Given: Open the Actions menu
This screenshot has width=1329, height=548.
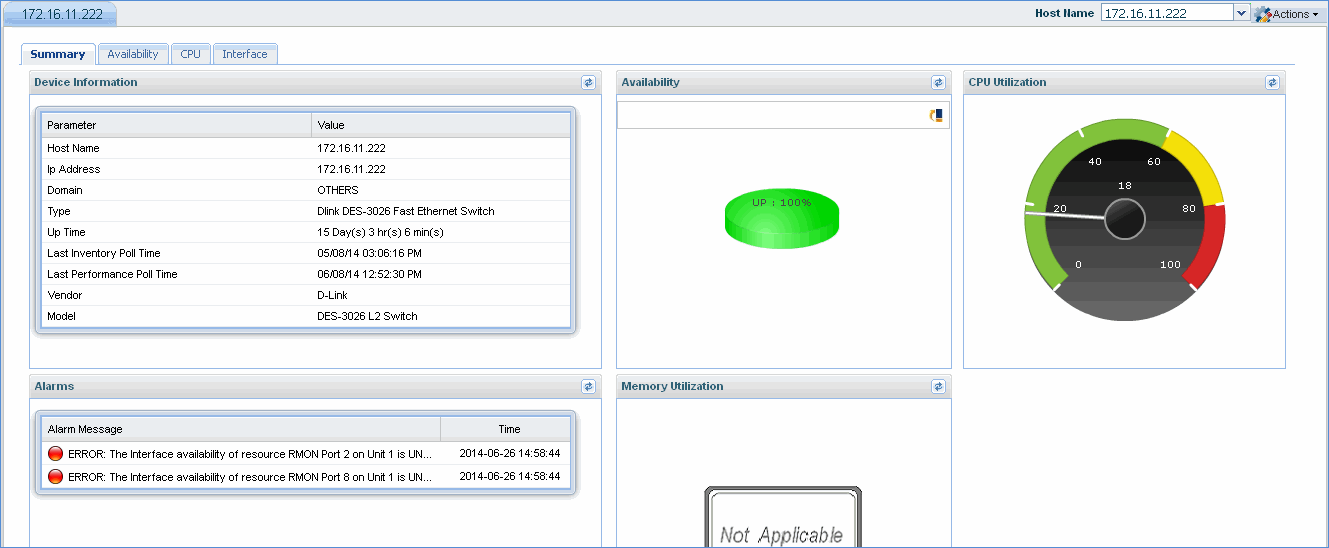Looking at the screenshot, I should (x=1288, y=14).
